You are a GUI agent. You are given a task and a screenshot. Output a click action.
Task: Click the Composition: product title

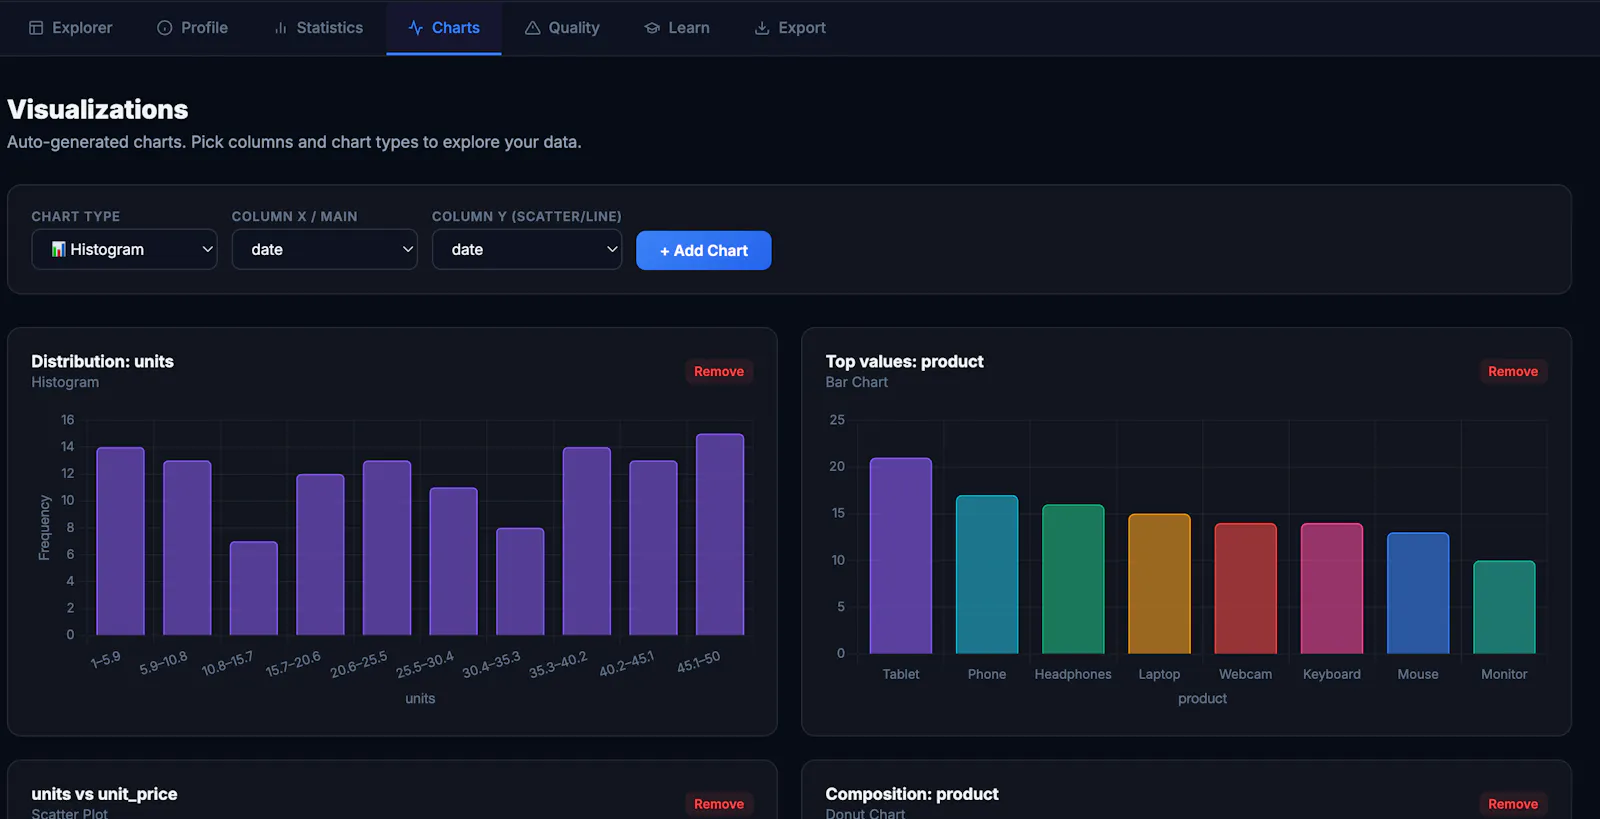(x=912, y=794)
